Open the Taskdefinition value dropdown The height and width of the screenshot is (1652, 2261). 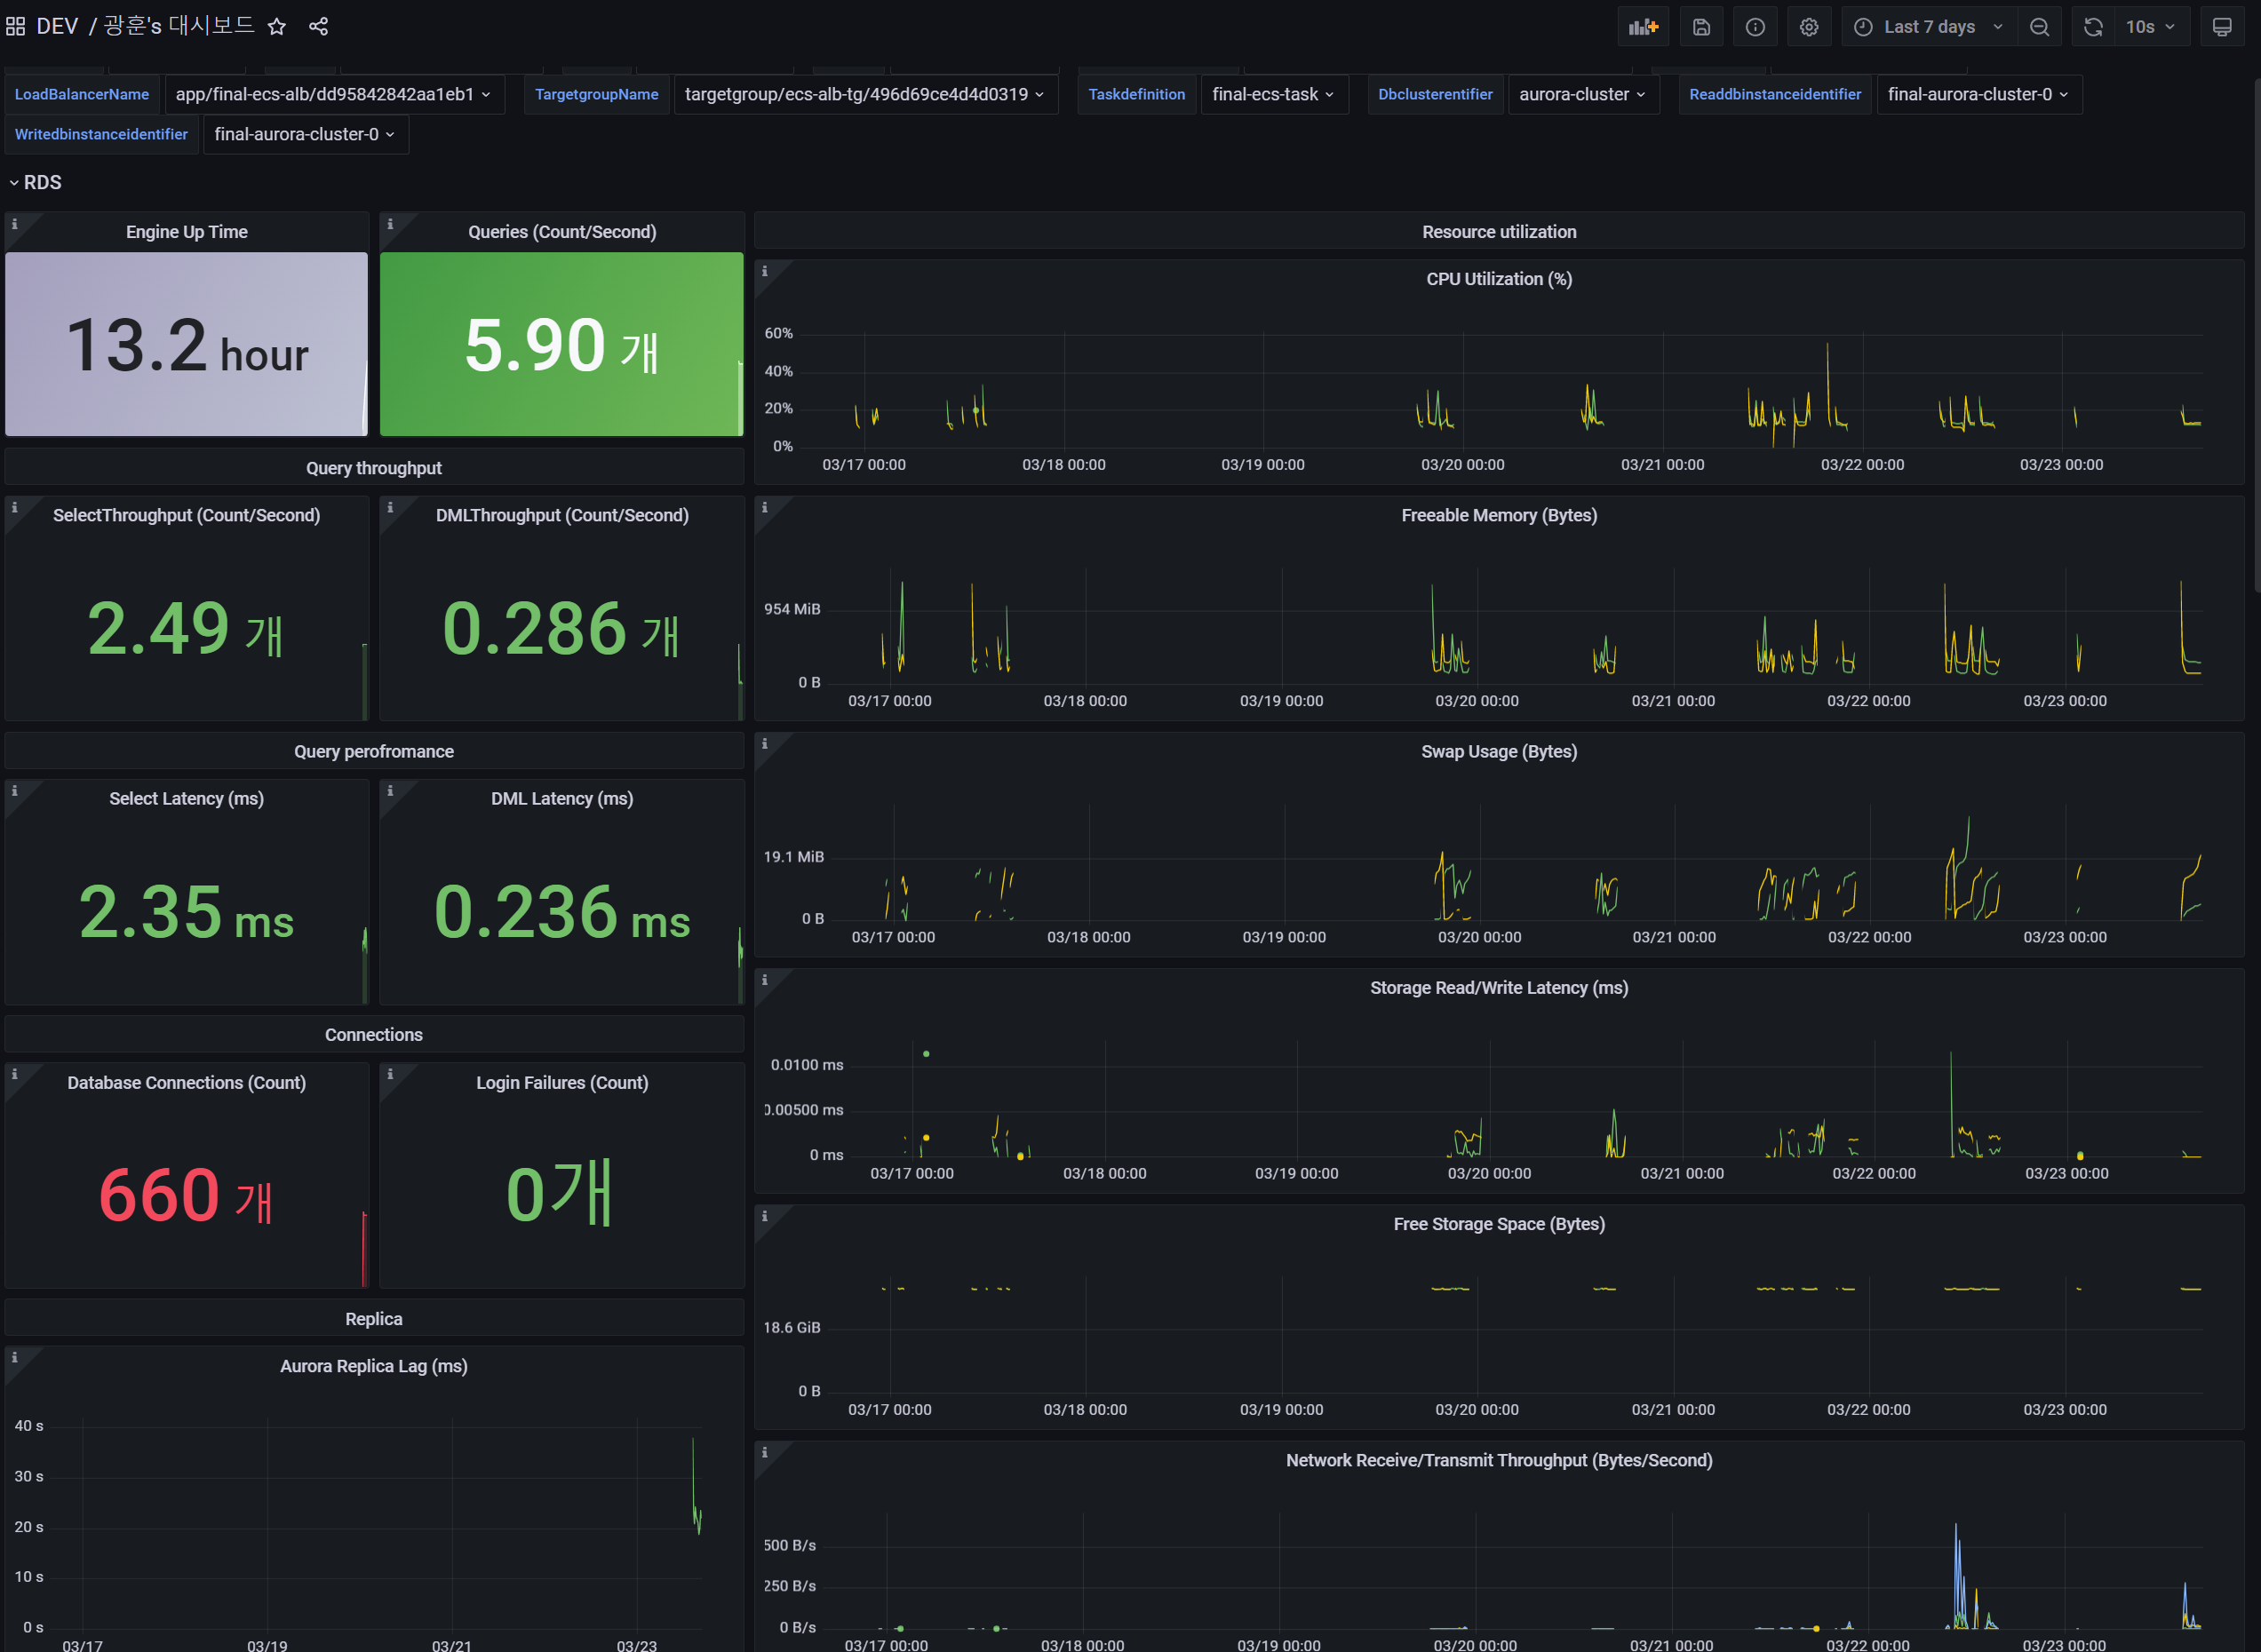coord(1272,94)
